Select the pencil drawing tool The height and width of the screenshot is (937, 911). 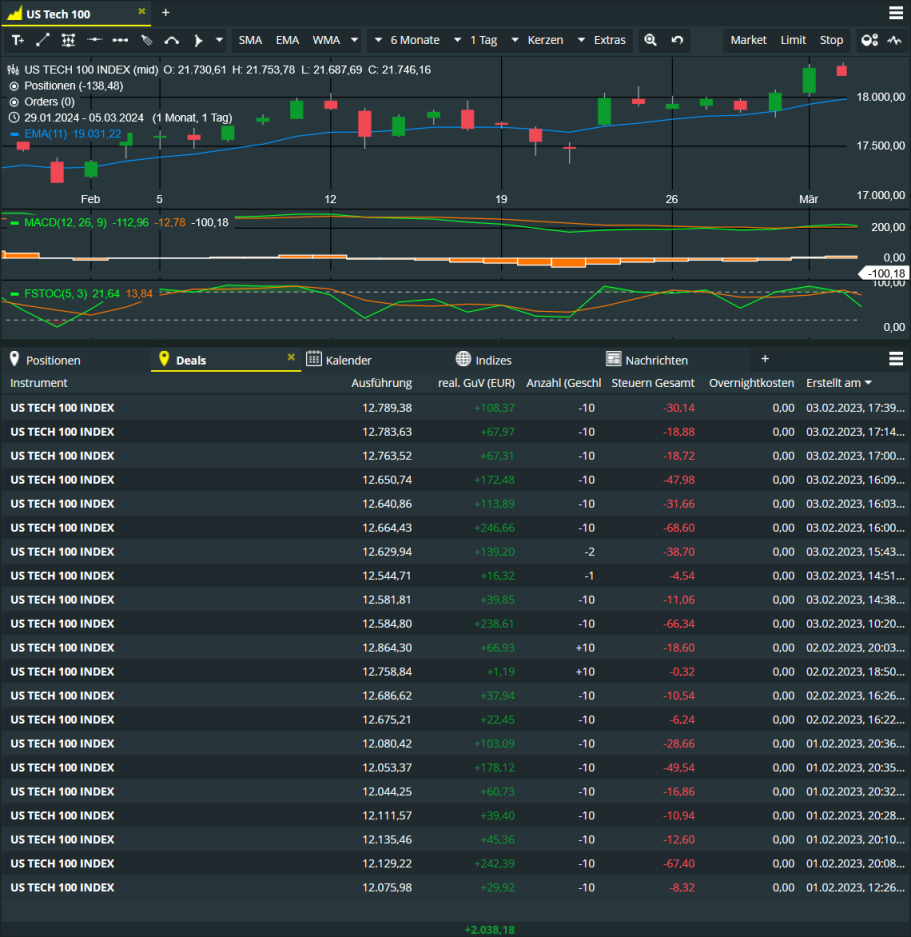point(146,40)
